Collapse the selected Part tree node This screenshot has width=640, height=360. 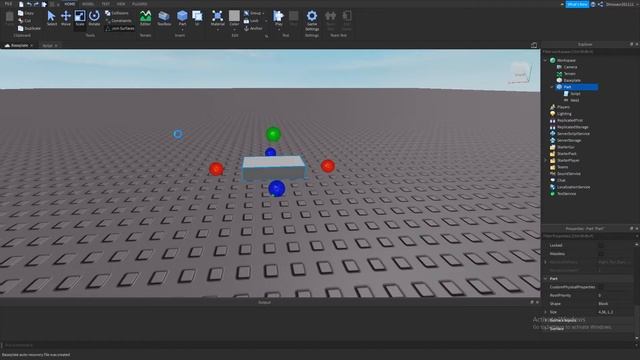552,87
